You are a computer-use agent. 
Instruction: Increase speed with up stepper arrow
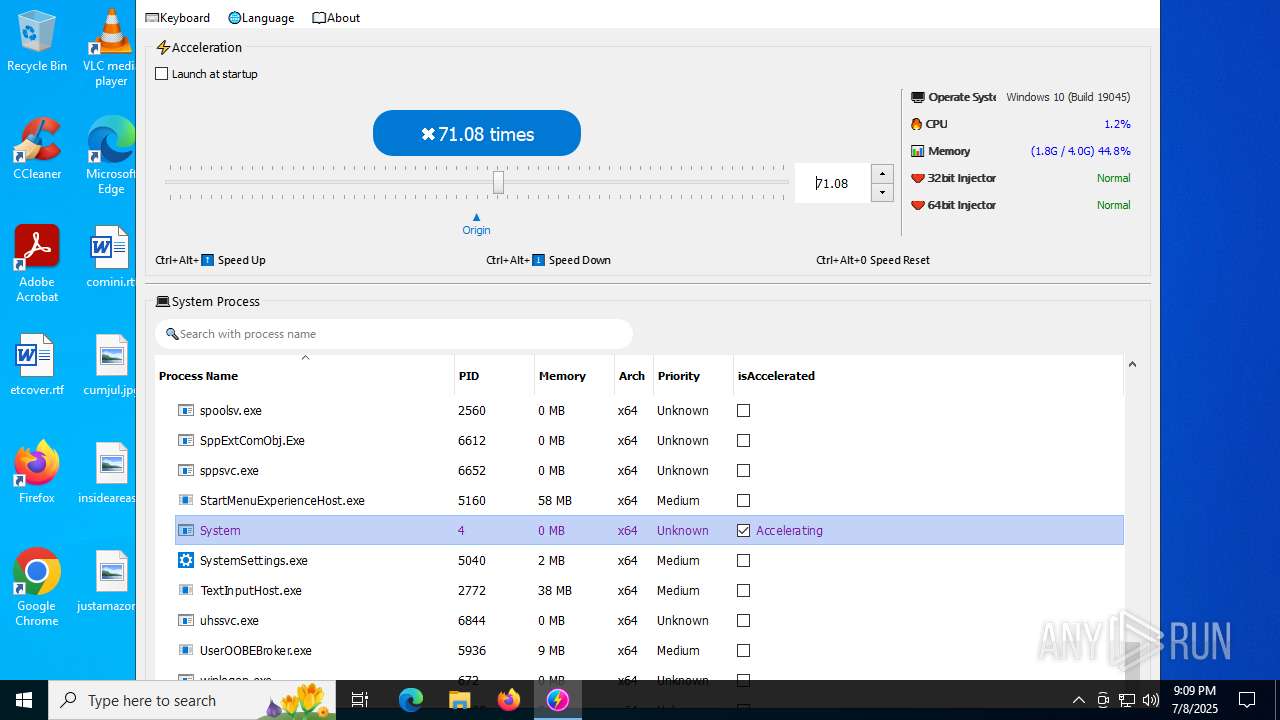(x=882, y=173)
